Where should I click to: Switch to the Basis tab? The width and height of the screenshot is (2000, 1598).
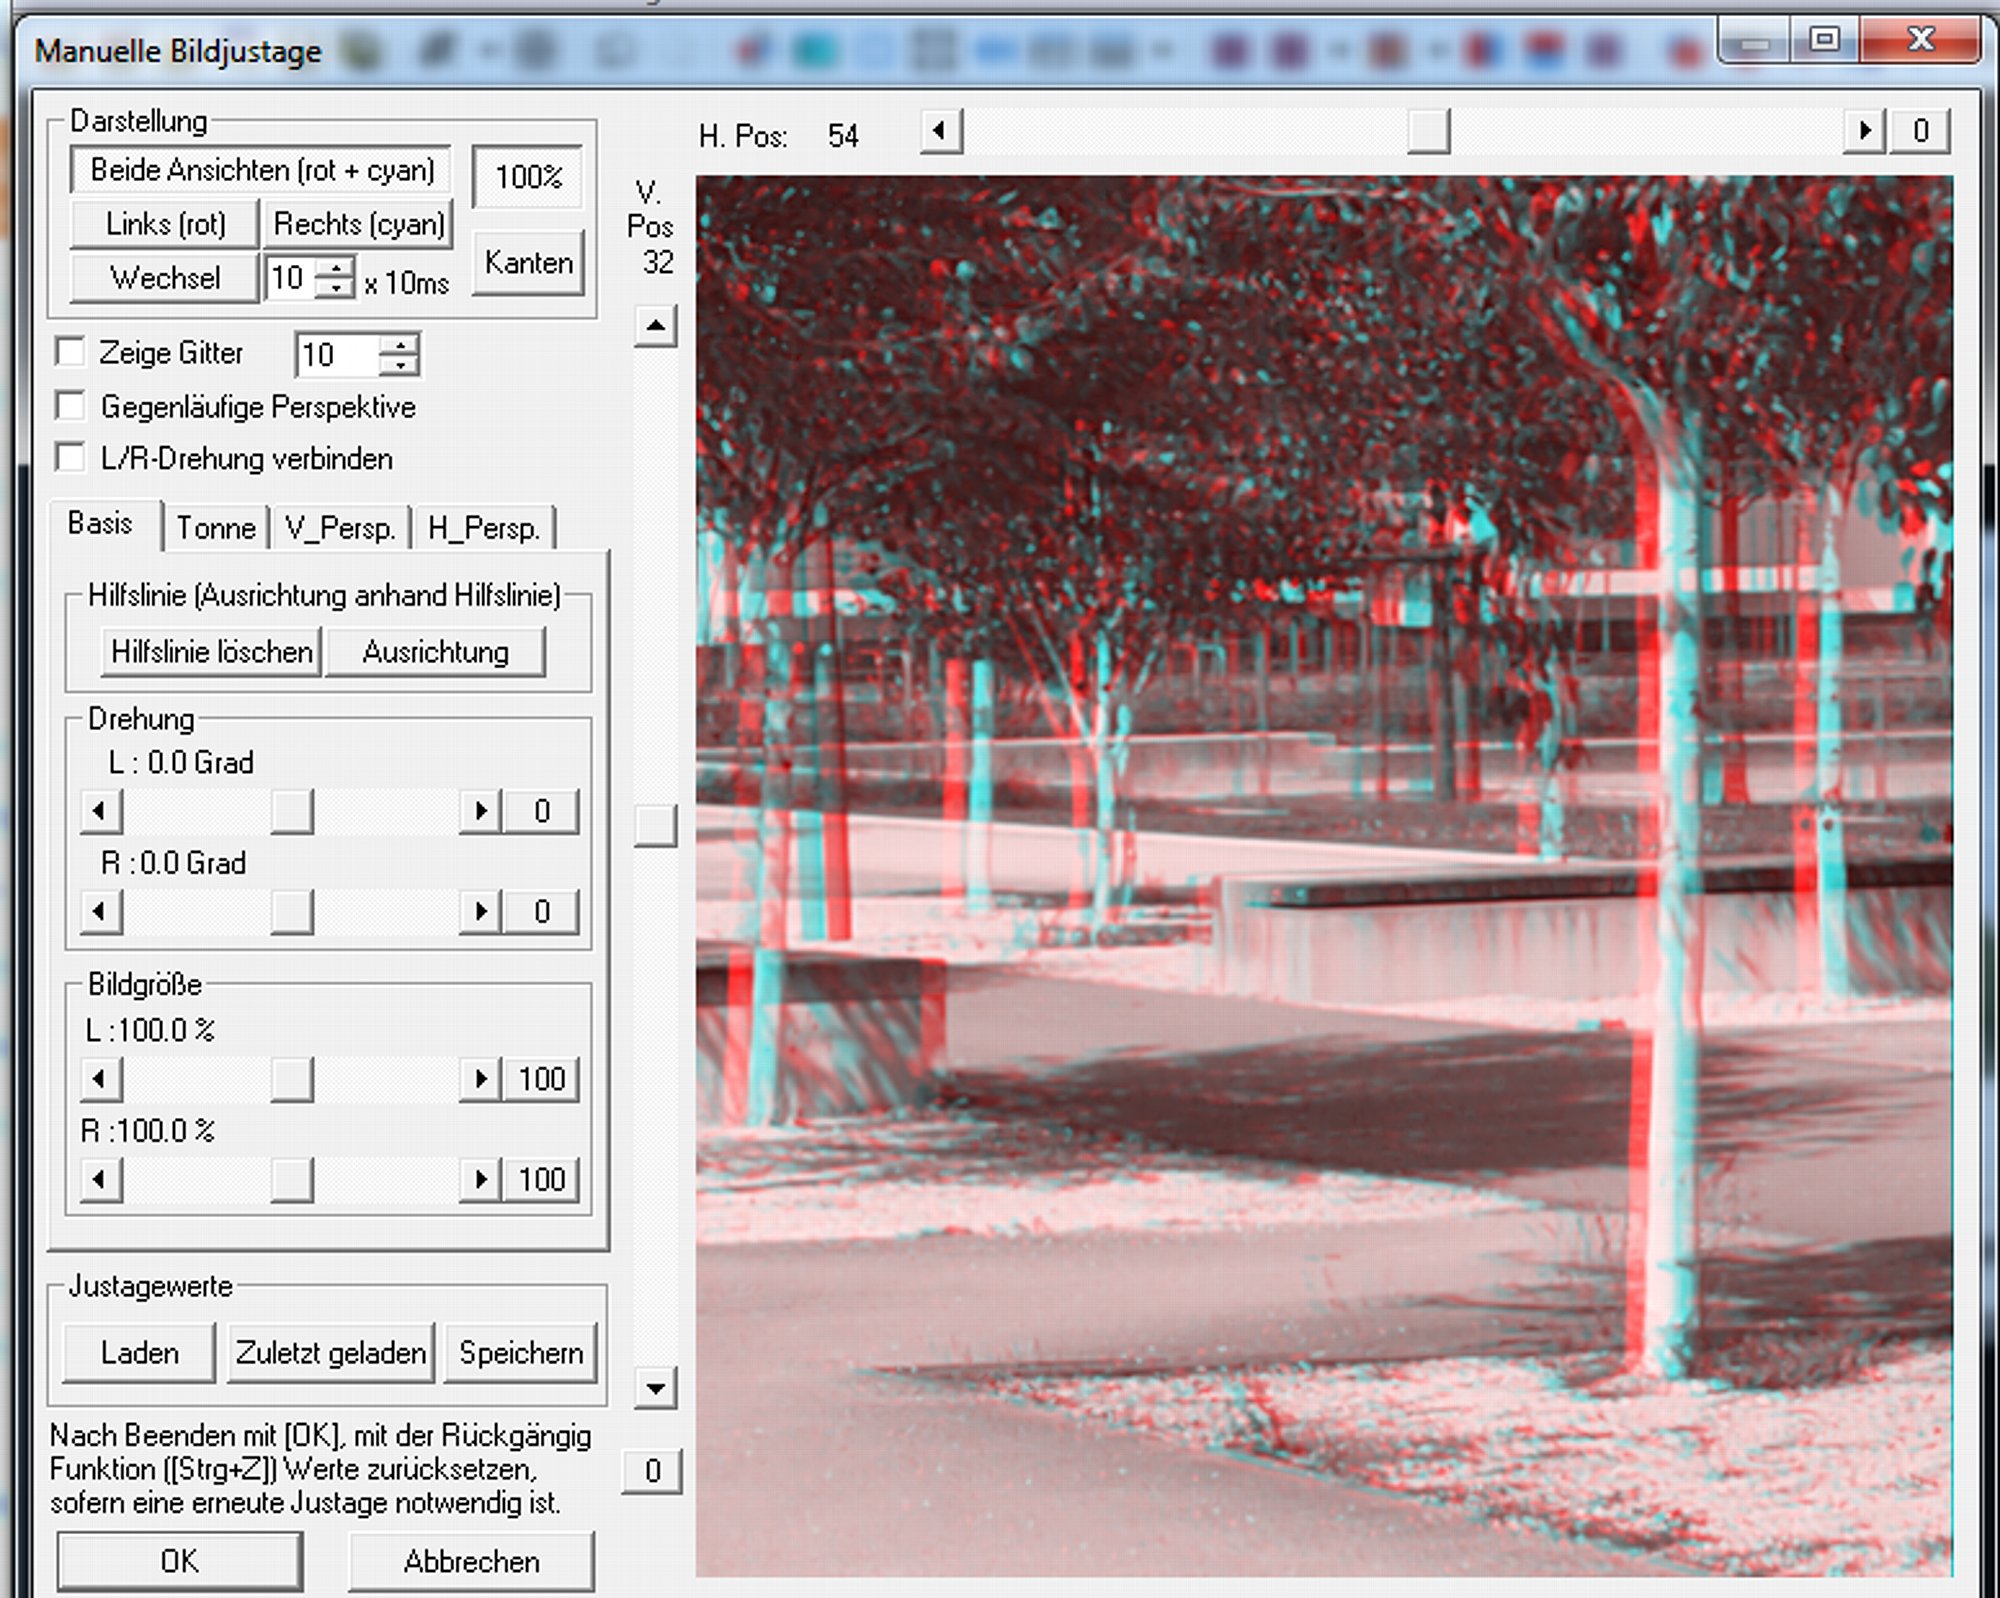[100, 523]
